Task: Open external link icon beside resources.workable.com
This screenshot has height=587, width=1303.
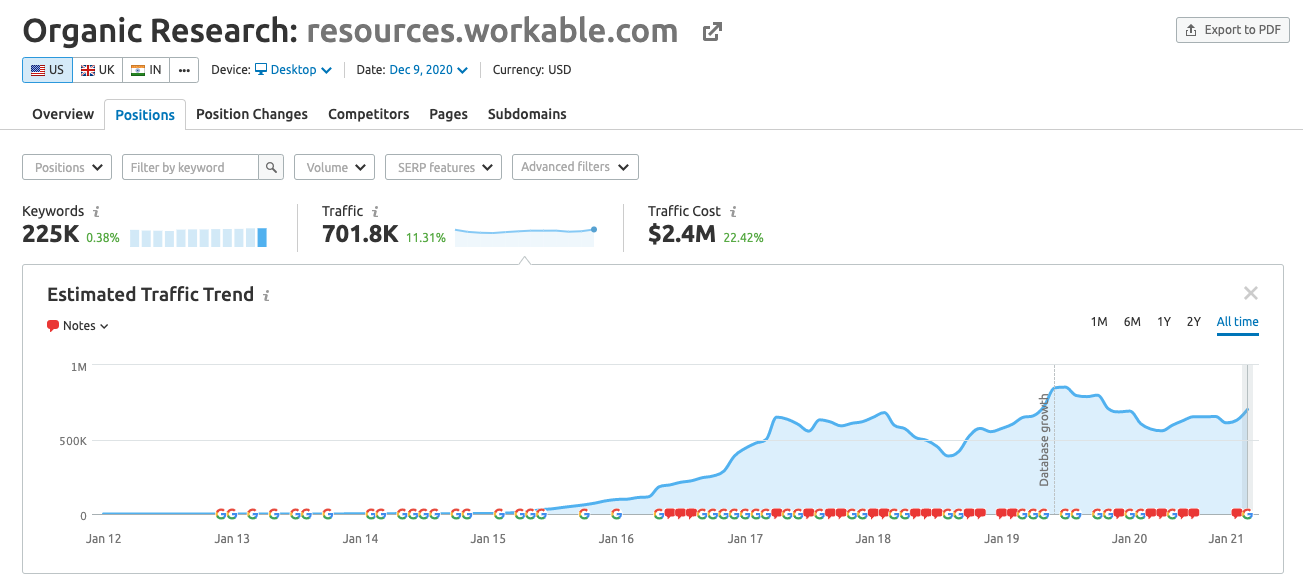Action: [712, 32]
